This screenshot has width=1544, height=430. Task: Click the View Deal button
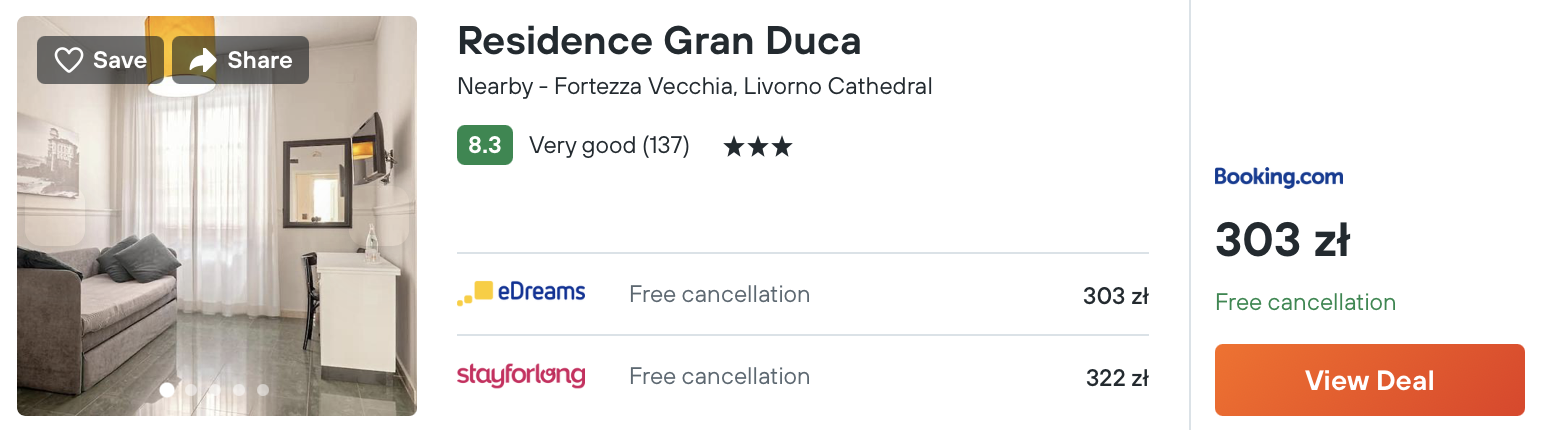click(x=1370, y=380)
